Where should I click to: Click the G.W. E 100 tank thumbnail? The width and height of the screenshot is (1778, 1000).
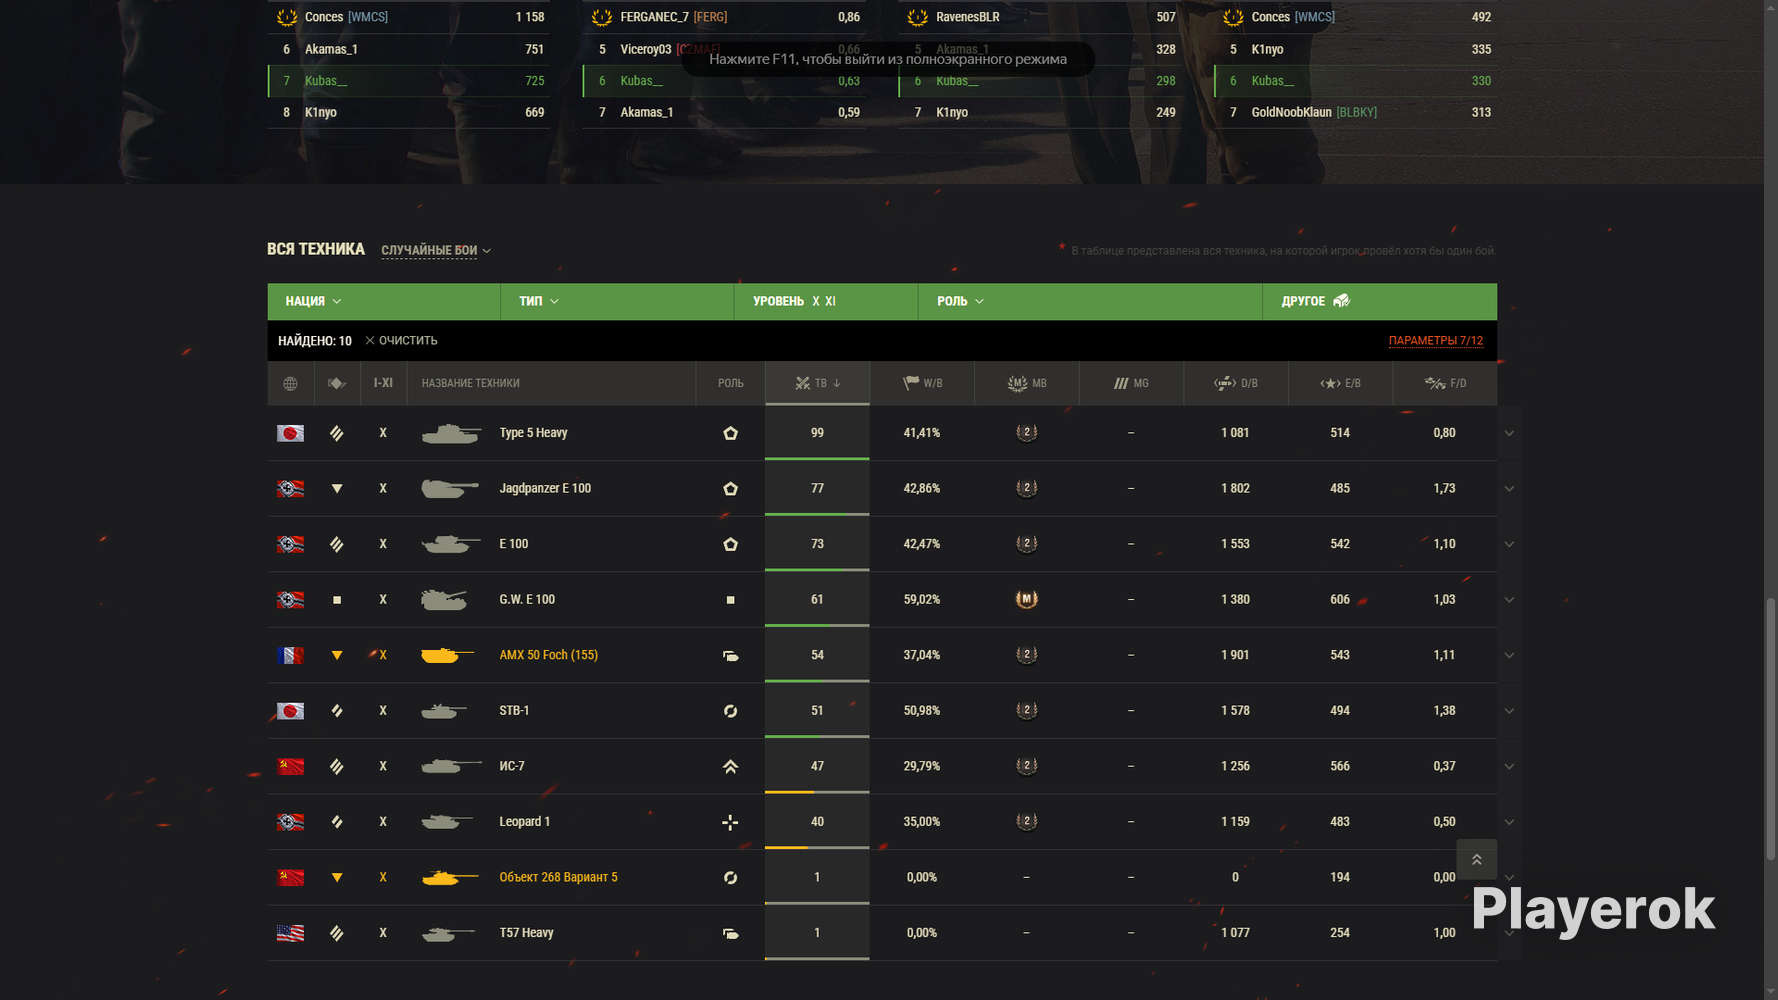pyautogui.click(x=446, y=600)
